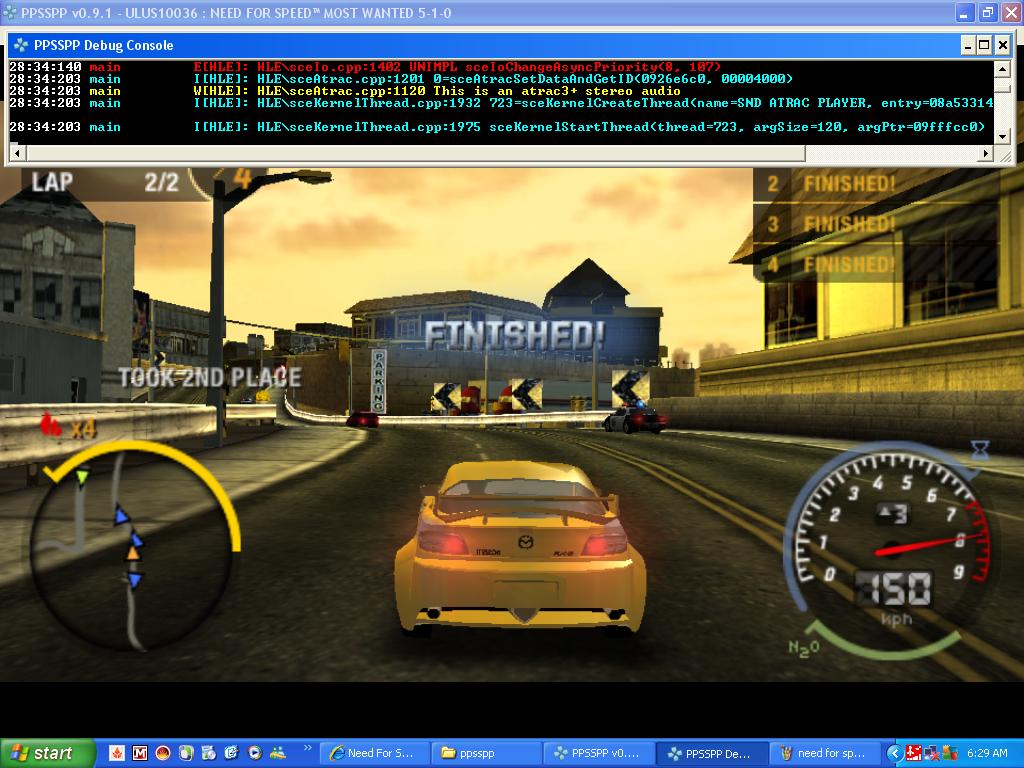This screenshot has height=768, width=1024.
Task: Select the PPSSPP Debug Console taskbar button
Action: (712, 753)
